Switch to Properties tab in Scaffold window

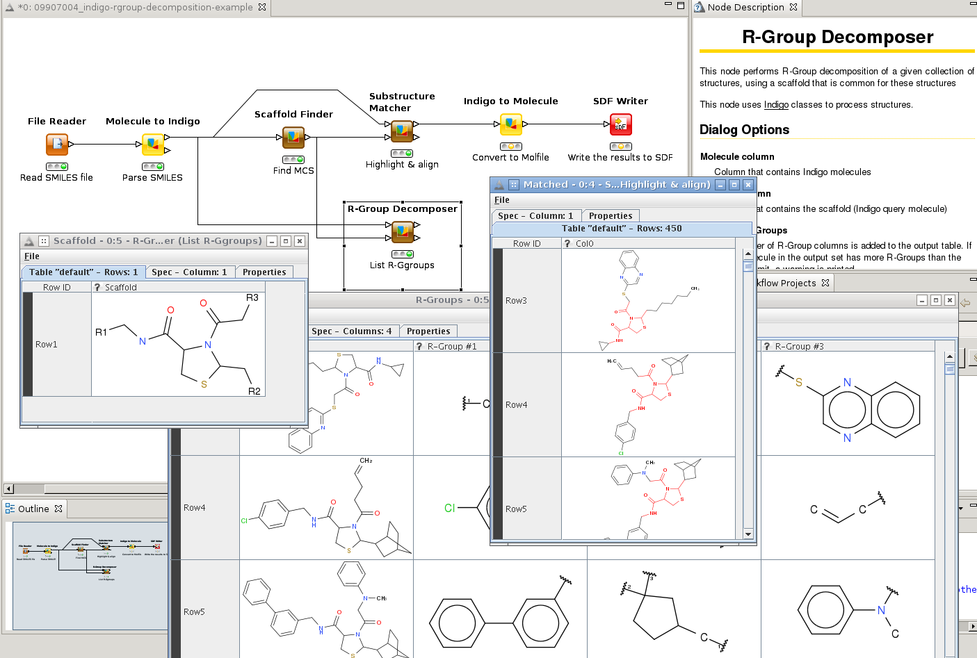click(x=265, y=272)
